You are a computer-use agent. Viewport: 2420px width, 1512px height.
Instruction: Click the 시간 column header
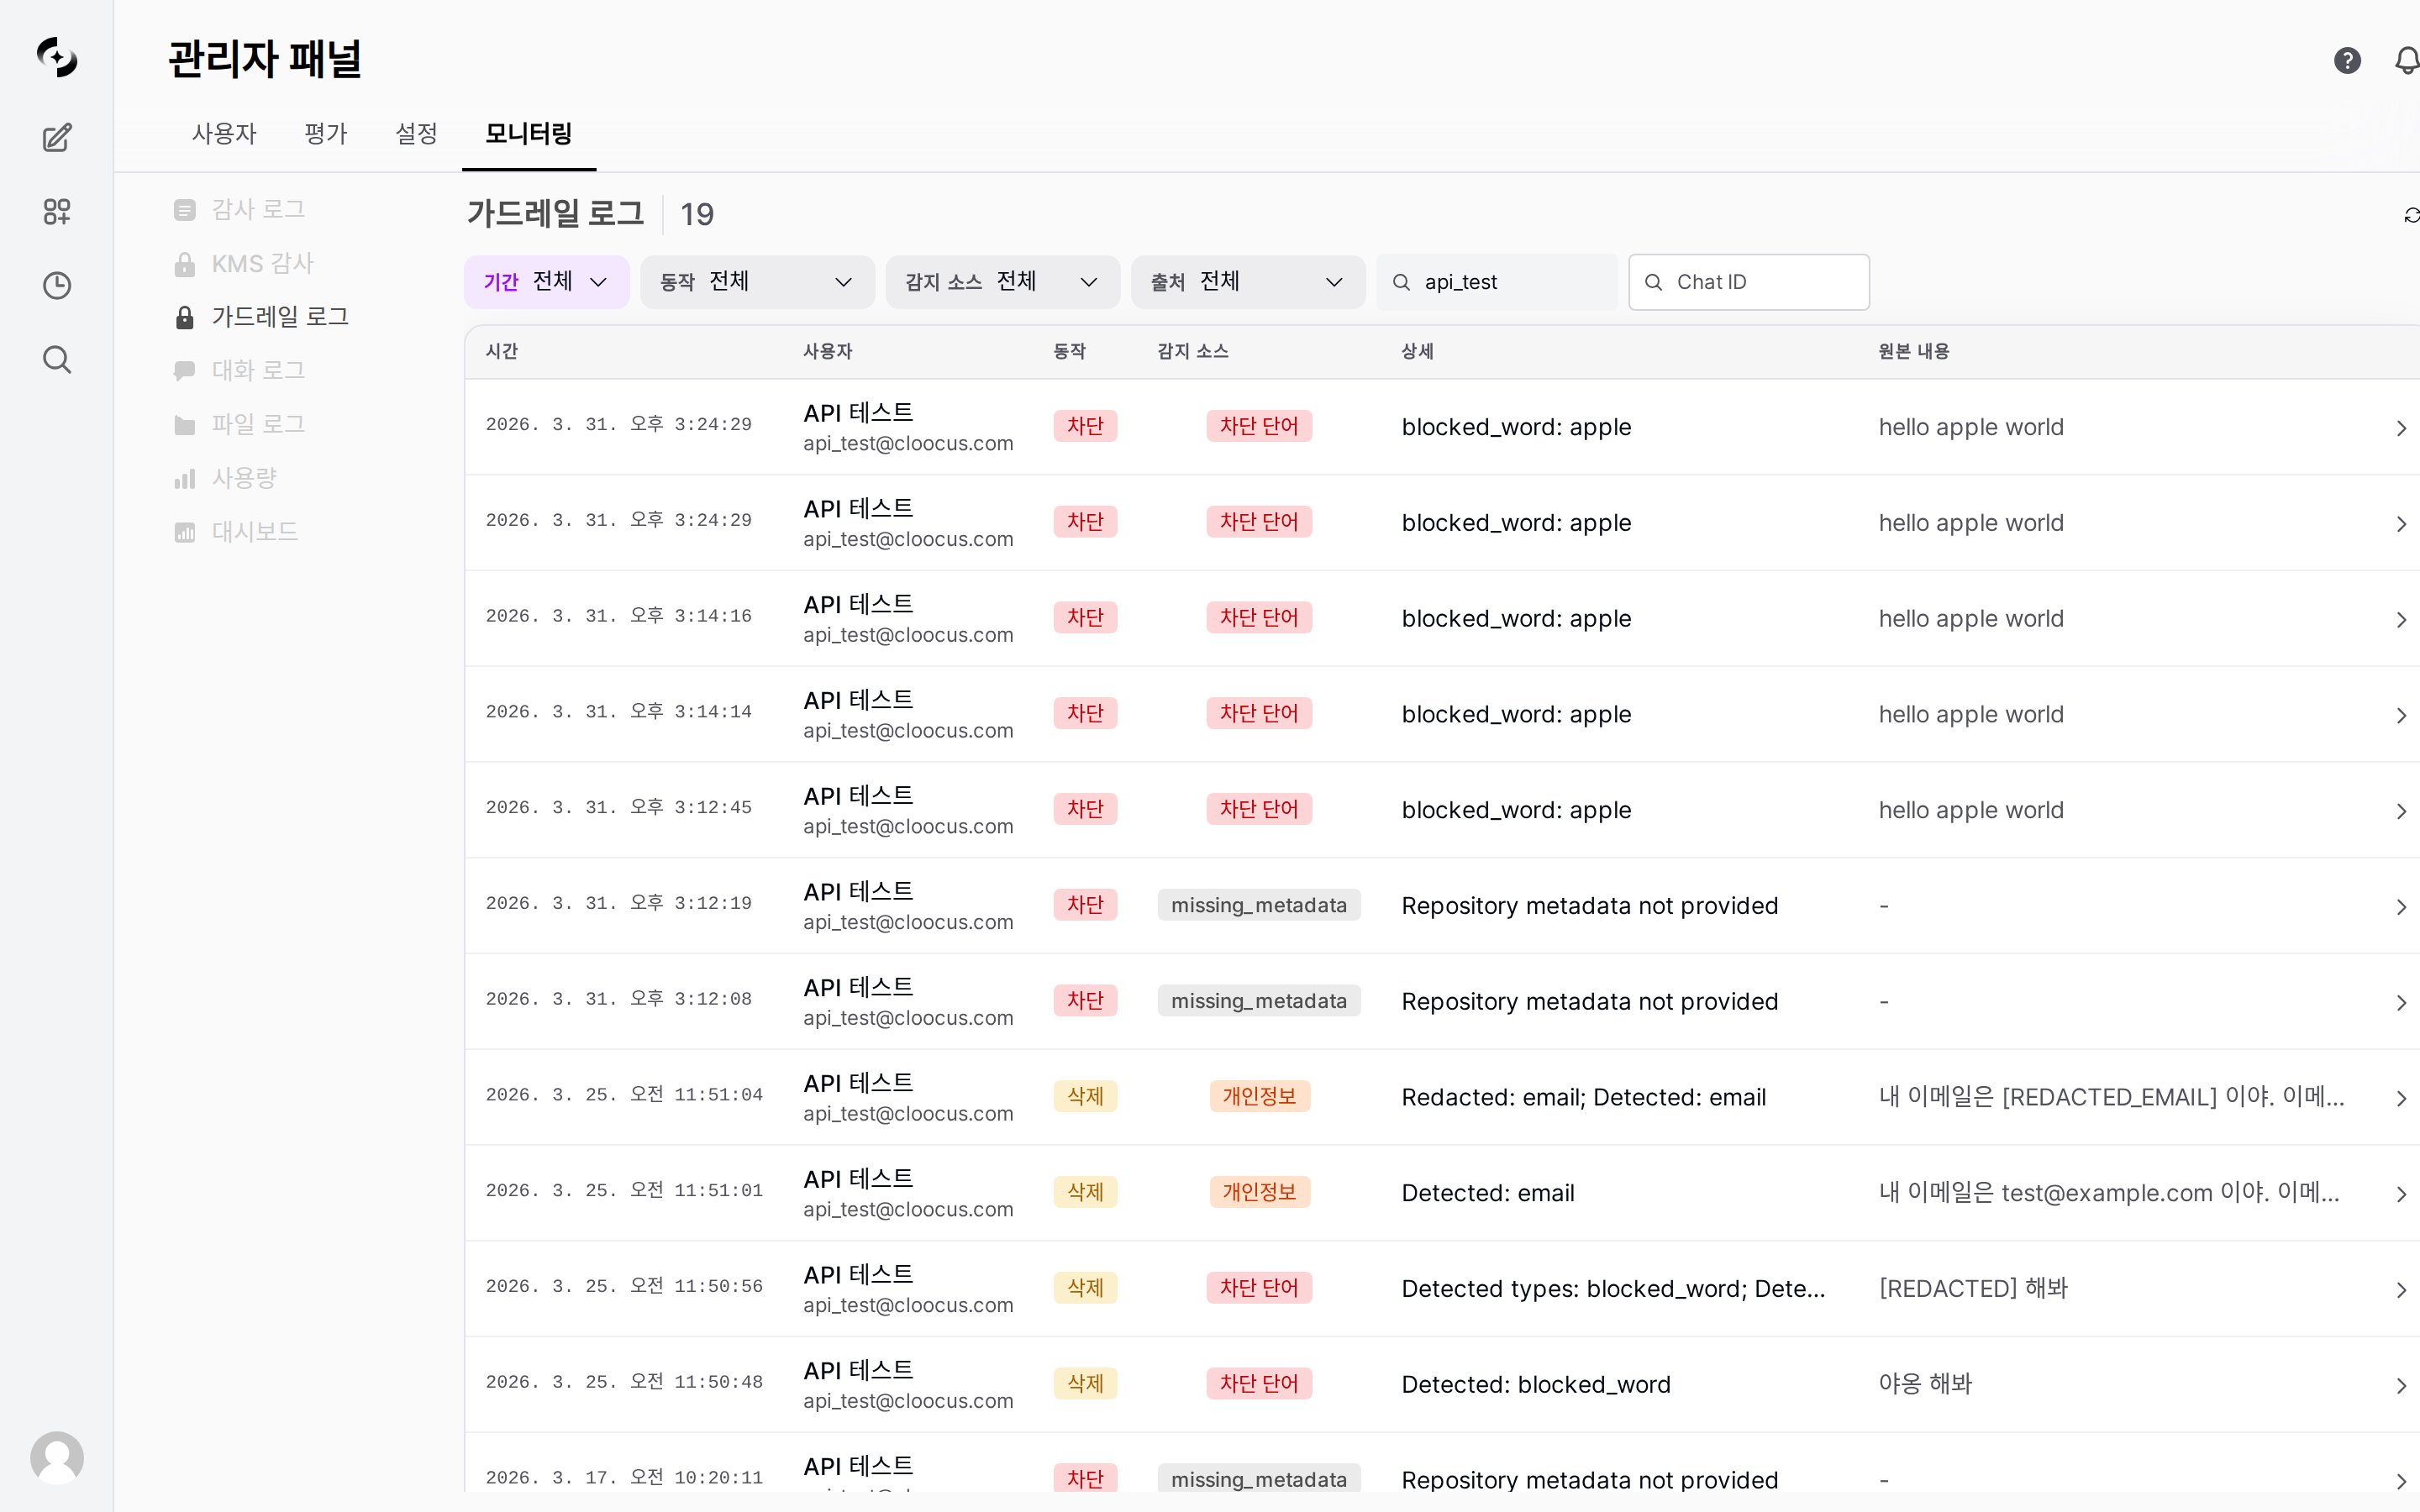(x=502, y=351)
